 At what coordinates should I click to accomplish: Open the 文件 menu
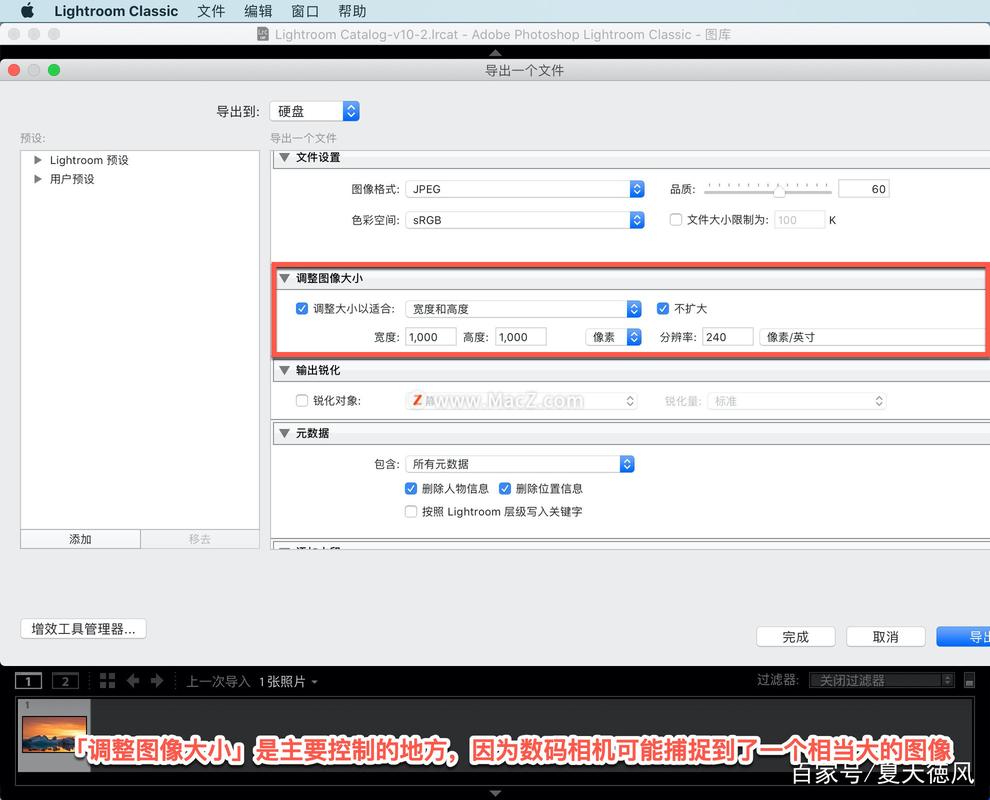(211, 11)
